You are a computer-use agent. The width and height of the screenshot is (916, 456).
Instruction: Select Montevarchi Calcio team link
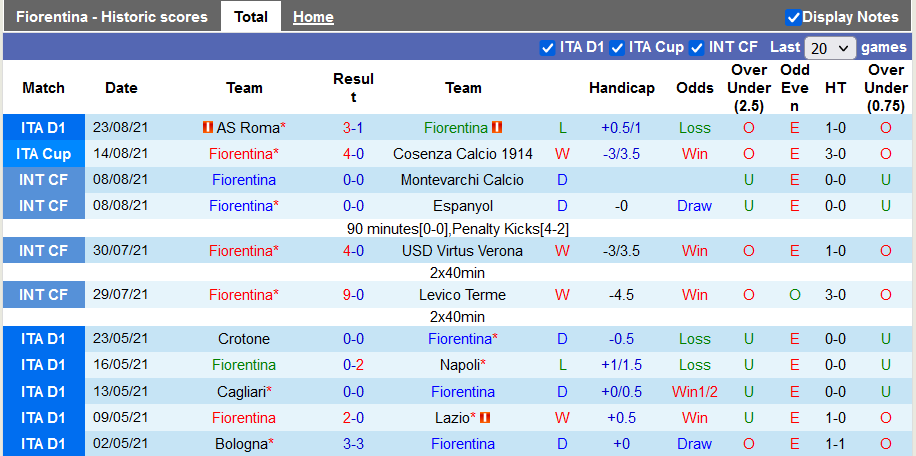[x=462, y=180]
